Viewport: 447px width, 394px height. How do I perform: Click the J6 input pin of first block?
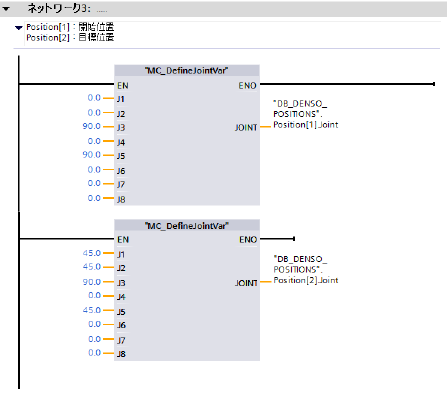click(x=121, y=171)
